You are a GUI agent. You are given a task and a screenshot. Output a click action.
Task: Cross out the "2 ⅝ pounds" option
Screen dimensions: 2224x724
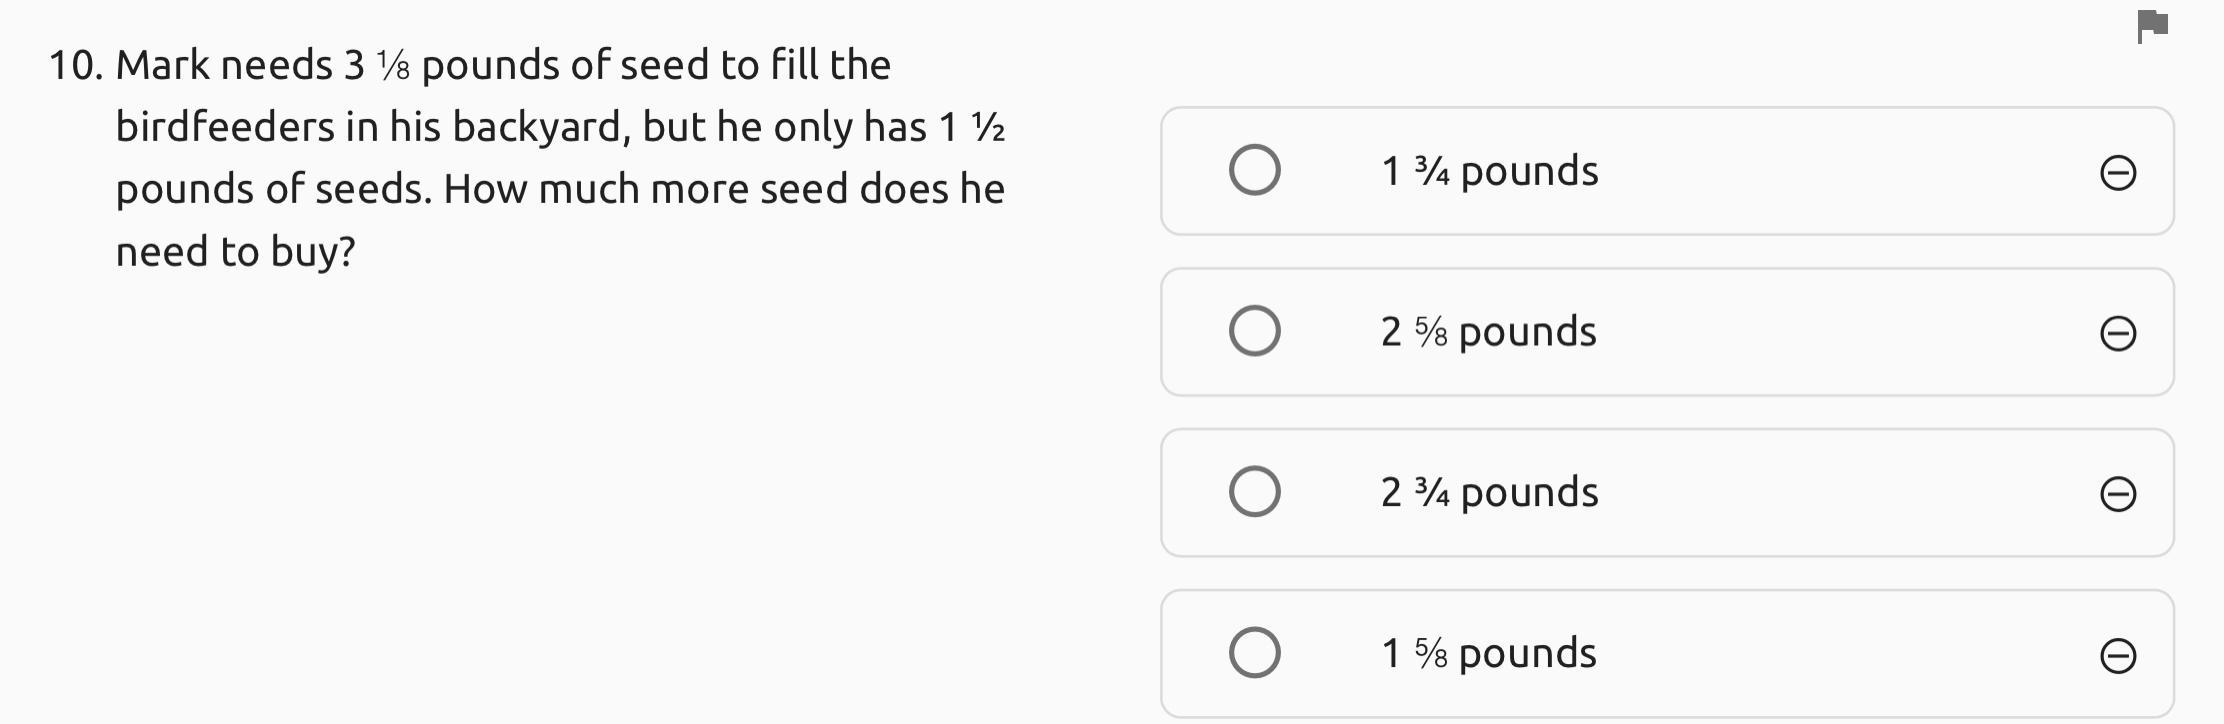coord(2117,333)
